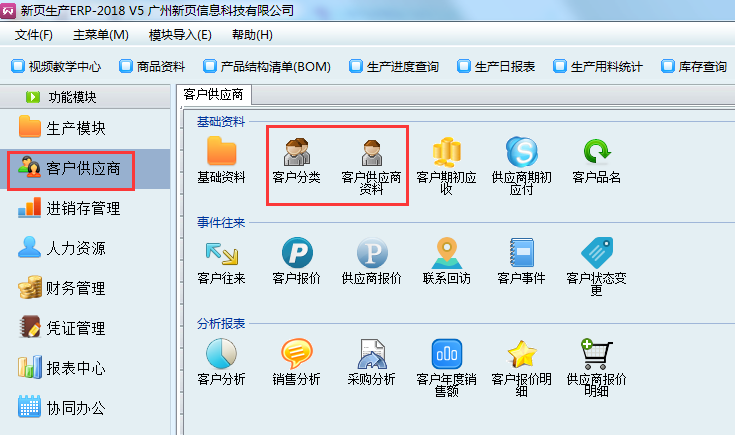Open 客户事件 notebook icon
This screenshot has height=435, width=735.
pos(521,253)
